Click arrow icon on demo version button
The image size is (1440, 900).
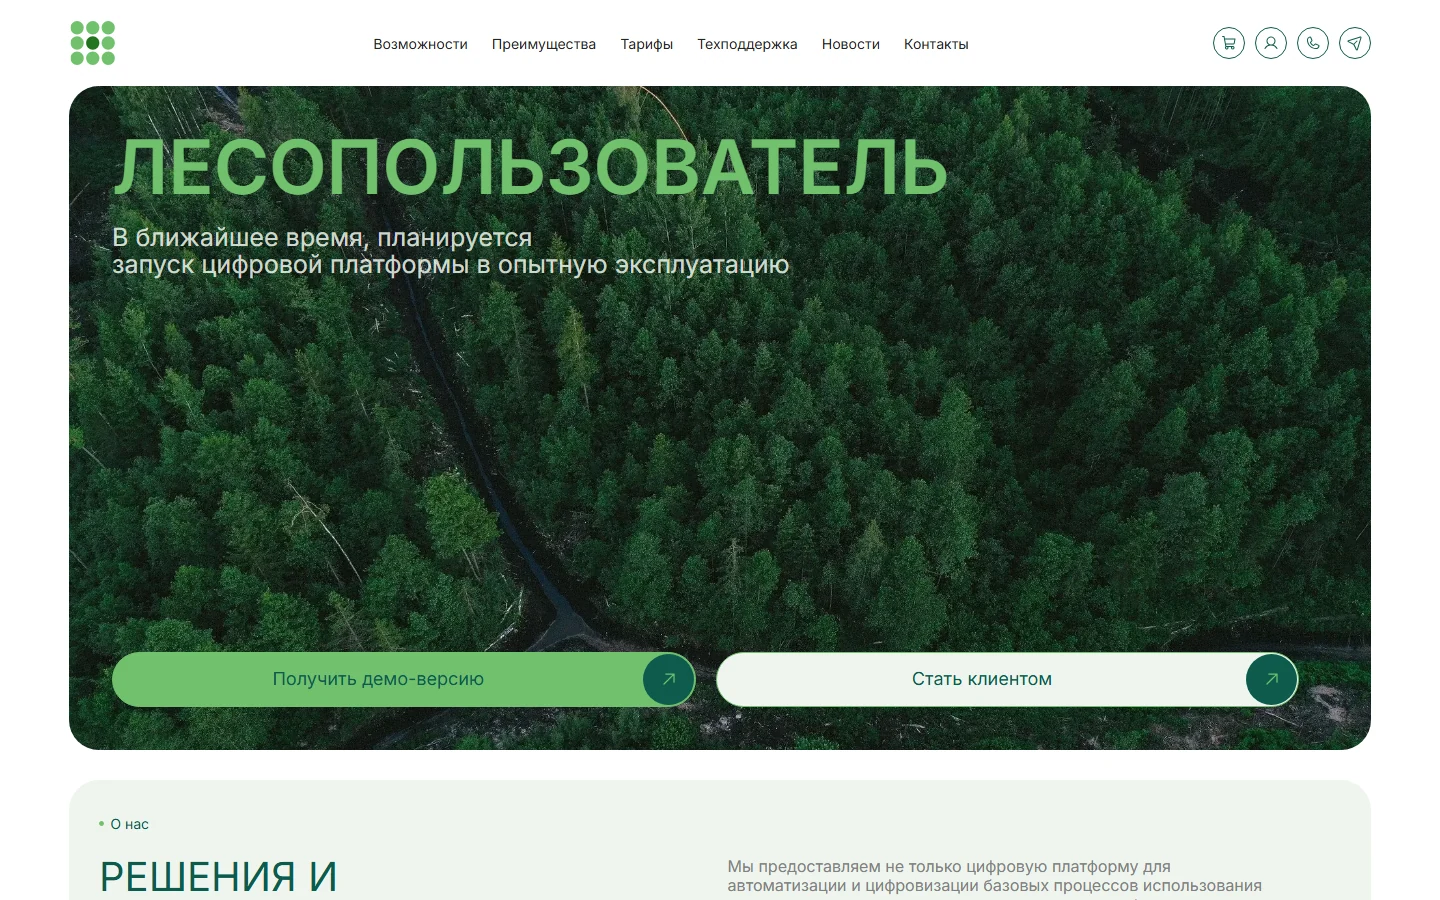click(669, 679)
